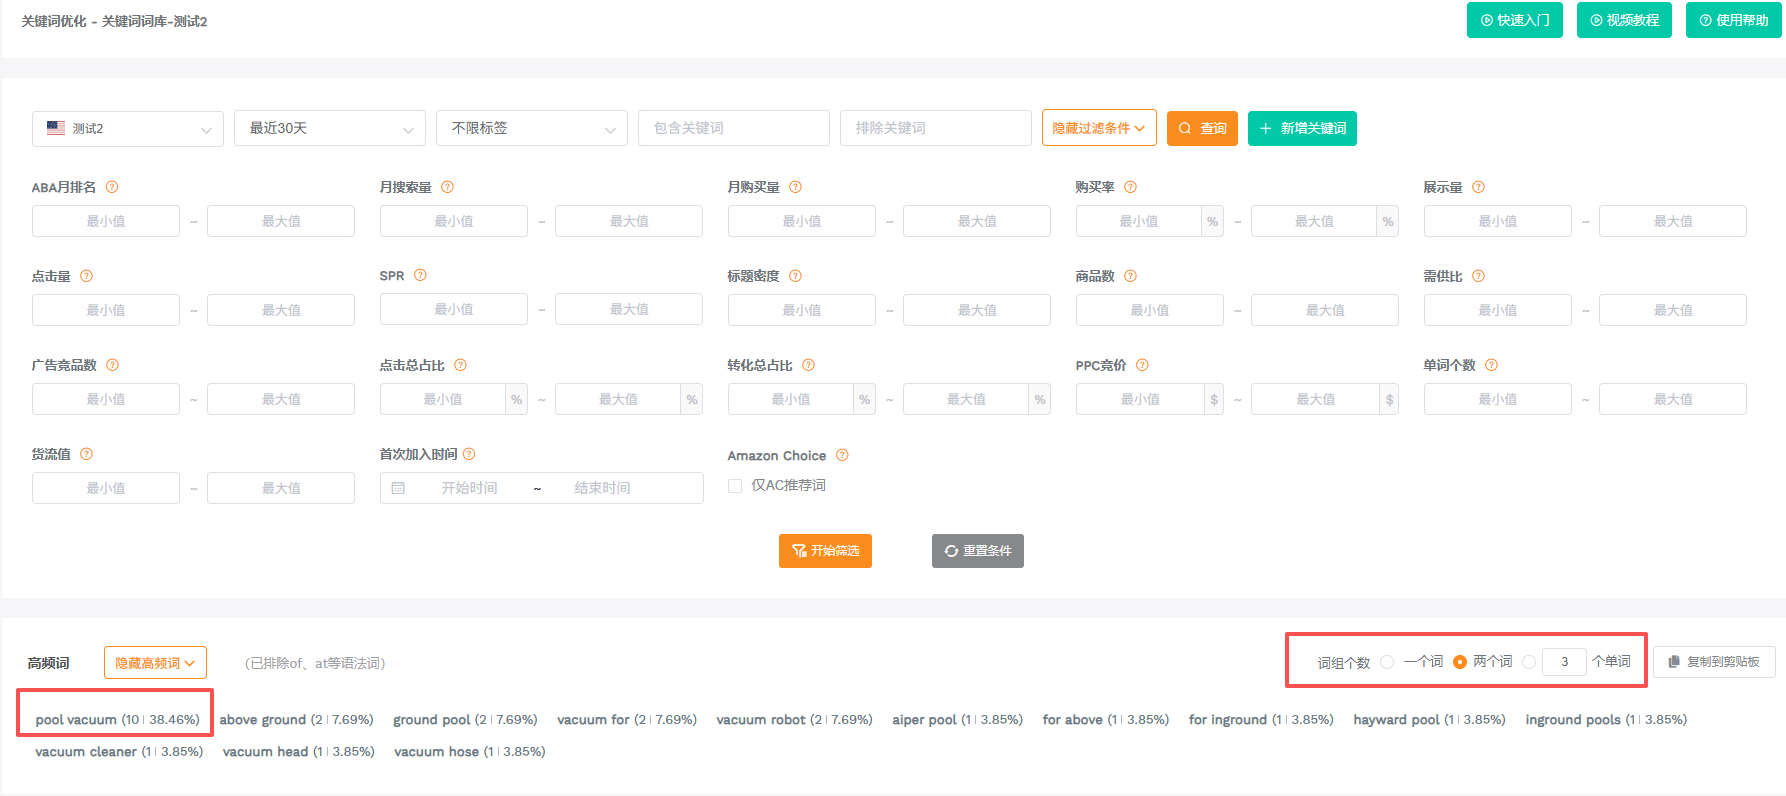Open the 视频教程 video tutorial button
The width and height of the screenshot is (1786, 796).
click(x=1623, y=20)
